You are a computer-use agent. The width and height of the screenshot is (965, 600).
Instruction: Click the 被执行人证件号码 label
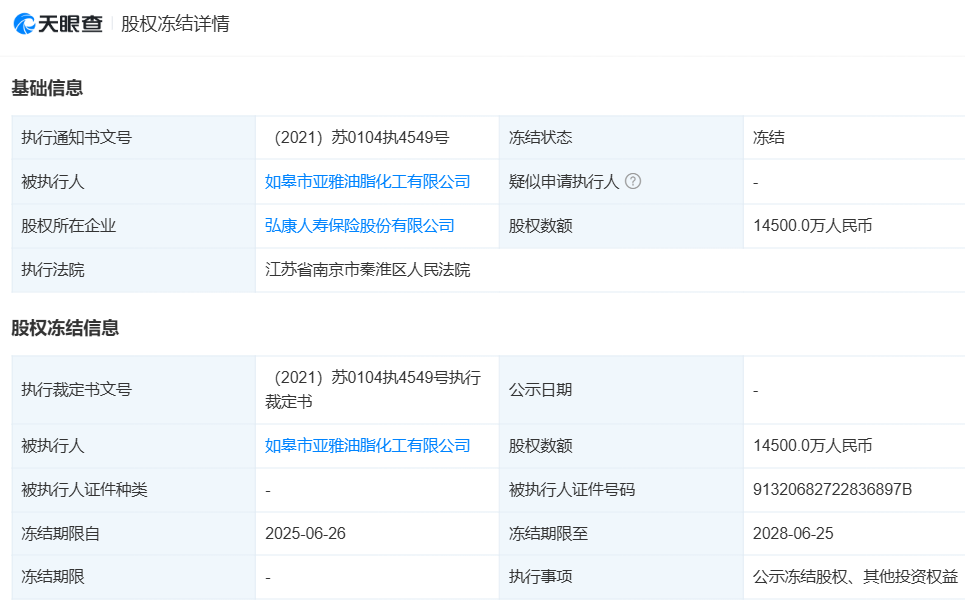[572, 490]
